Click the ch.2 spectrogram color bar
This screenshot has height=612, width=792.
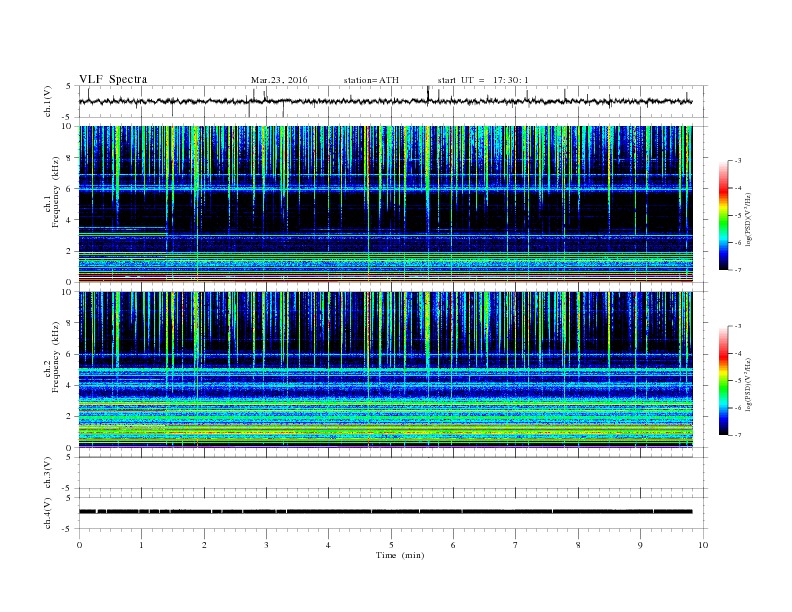point(723,381)
